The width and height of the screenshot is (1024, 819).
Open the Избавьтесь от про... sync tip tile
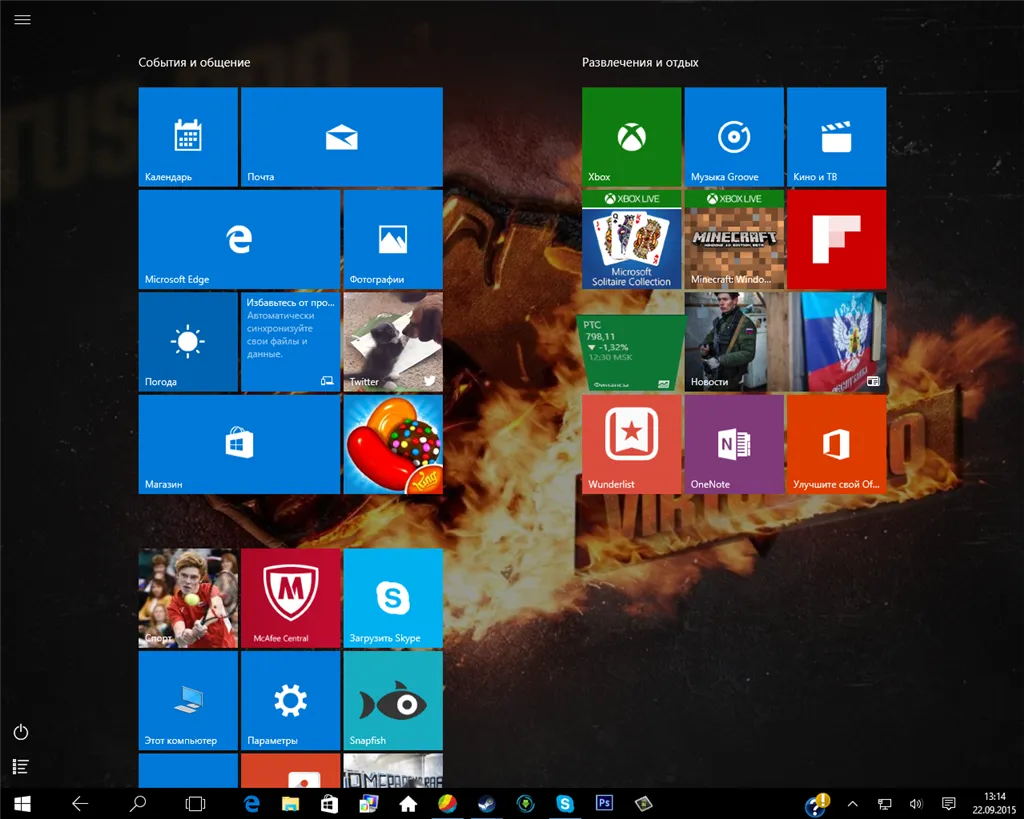(291, 342)
